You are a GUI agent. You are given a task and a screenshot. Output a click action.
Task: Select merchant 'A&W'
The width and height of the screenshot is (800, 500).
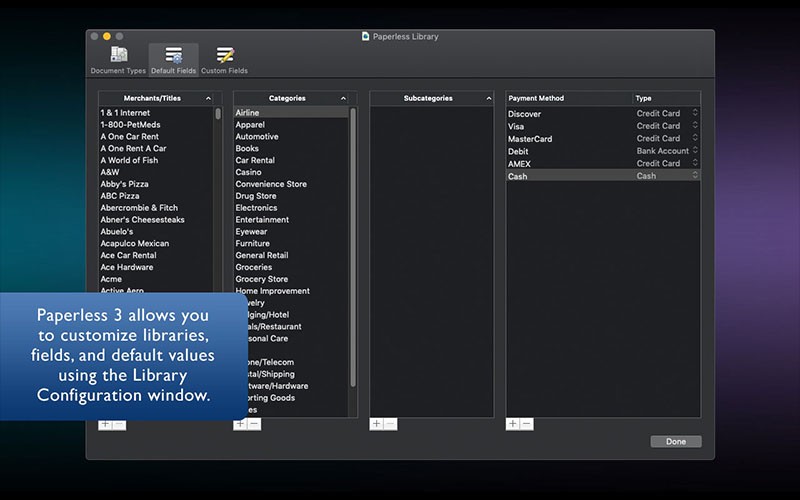click(156, 172)
